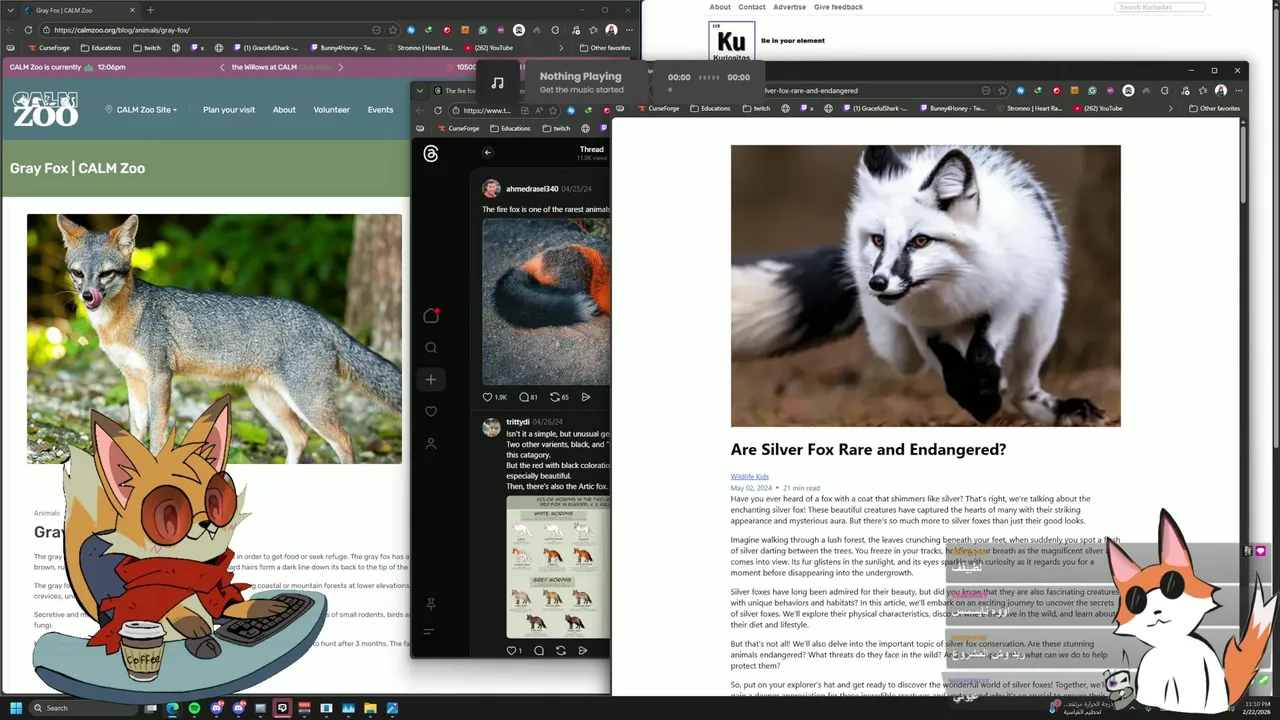The width and height of the screenshot is (1280, 720).
Task: Go back from the Thread view
Action: coord(488,153)
